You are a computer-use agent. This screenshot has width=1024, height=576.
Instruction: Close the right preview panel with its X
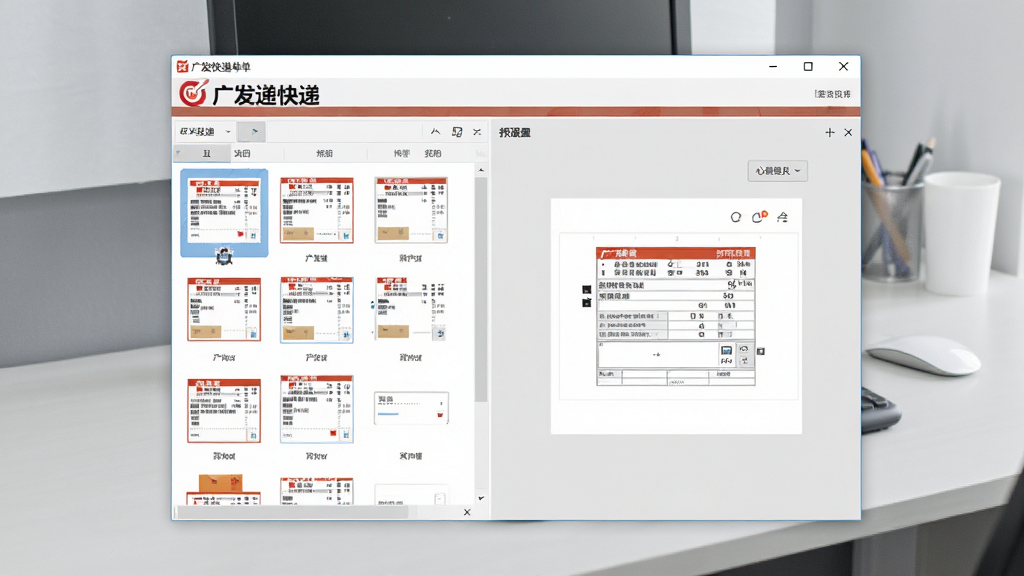pyautogui.click(x=848, y=133)
